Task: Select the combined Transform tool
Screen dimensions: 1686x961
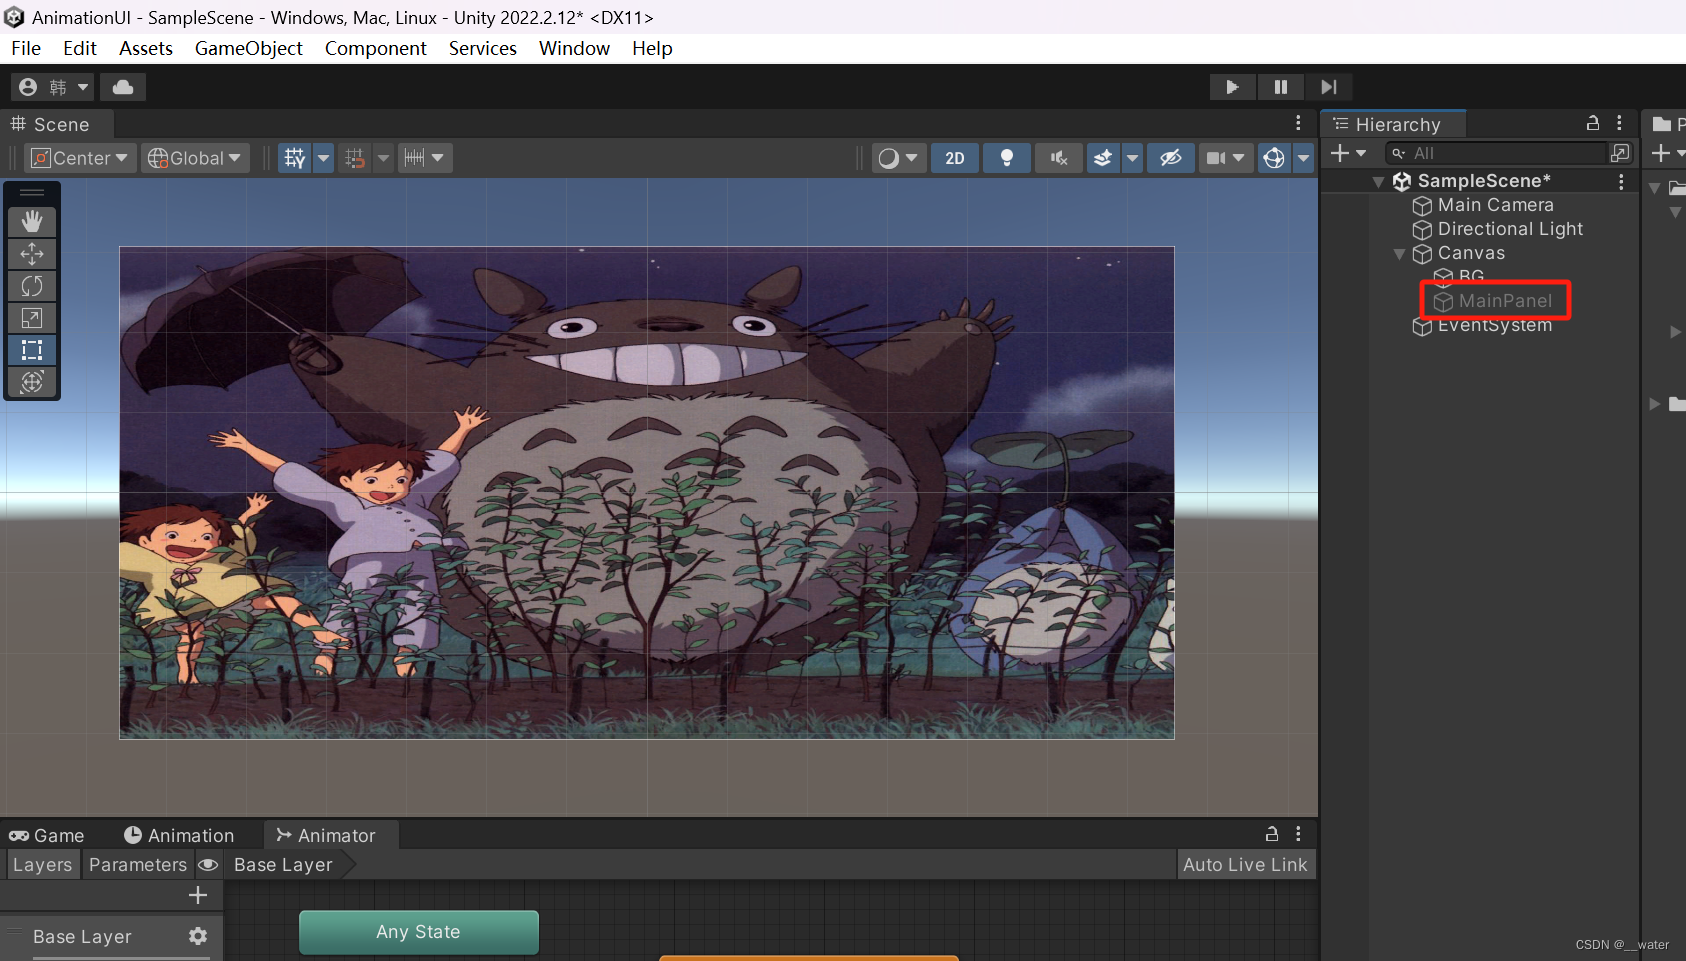Action: (32, 382)
